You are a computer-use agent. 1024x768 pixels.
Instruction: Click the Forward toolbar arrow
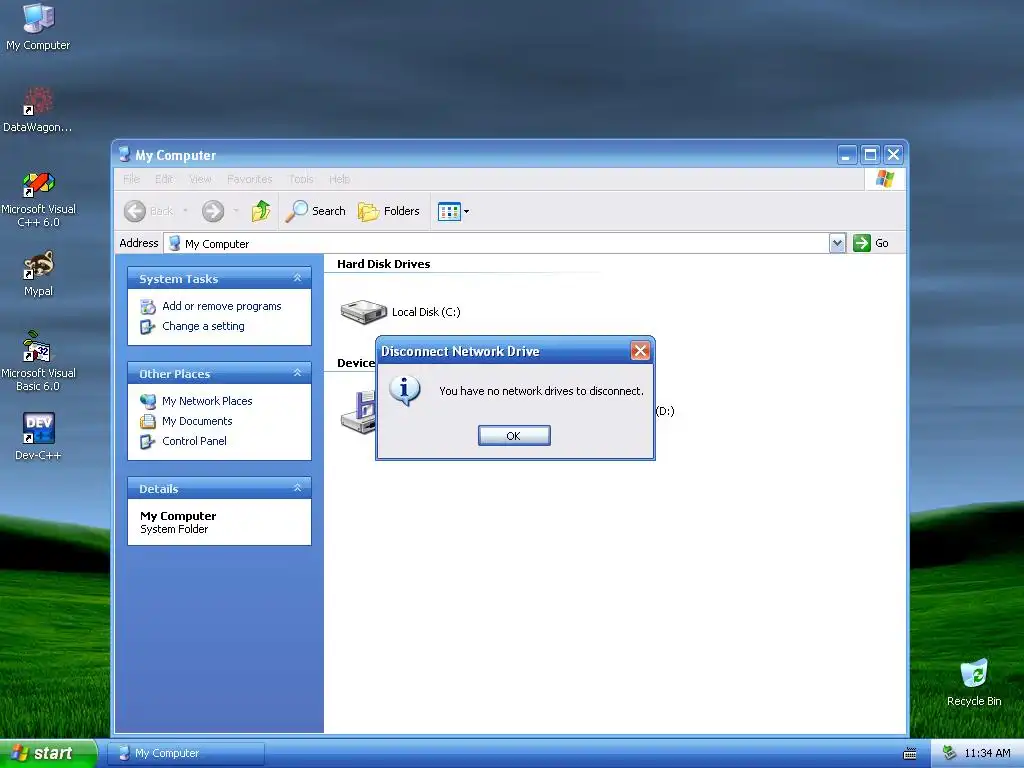coord(213,211)
